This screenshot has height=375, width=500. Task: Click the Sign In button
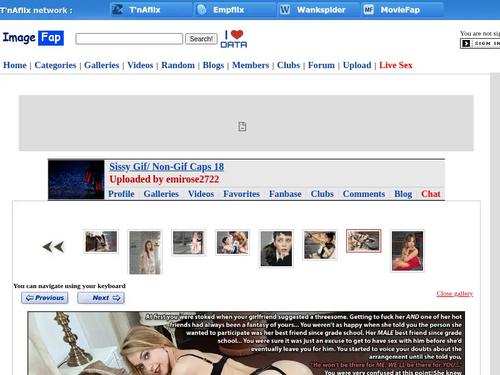tap(480, 43)
